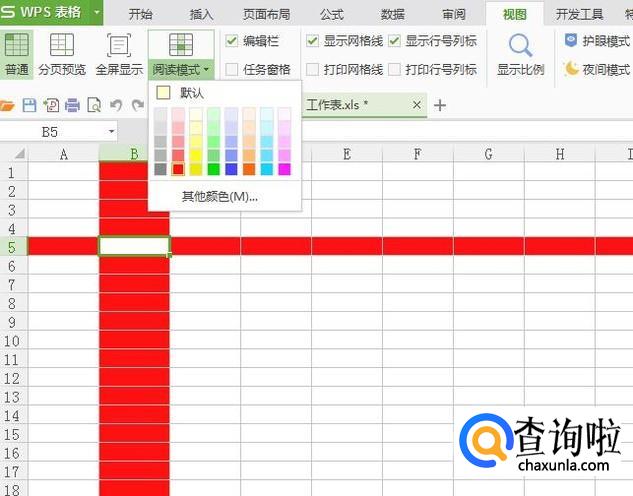The height and width of the screenshot is (496, 633).
Task: Enter Full Screen display (全屏显示)
Action: 119,54
